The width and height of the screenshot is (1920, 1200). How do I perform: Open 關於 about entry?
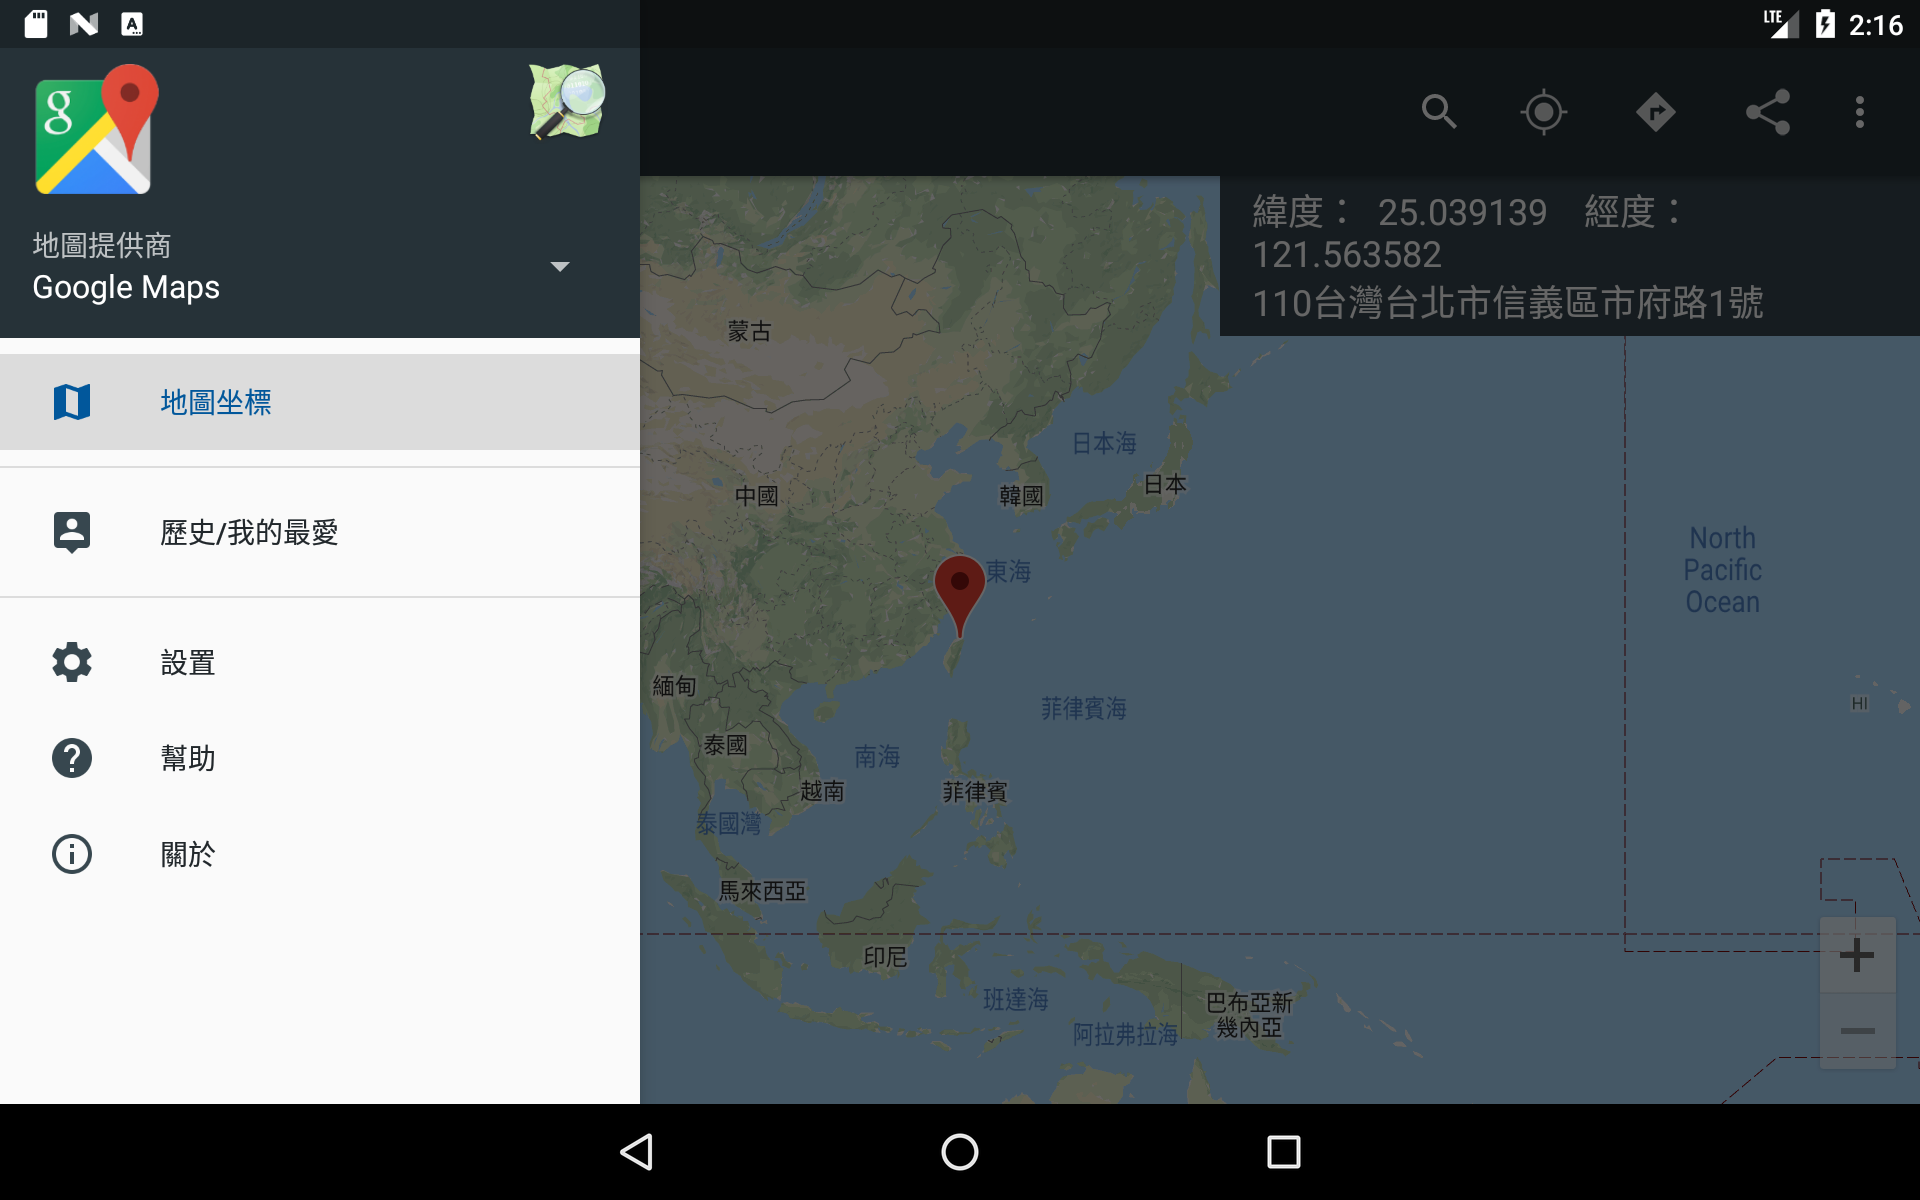320,854
